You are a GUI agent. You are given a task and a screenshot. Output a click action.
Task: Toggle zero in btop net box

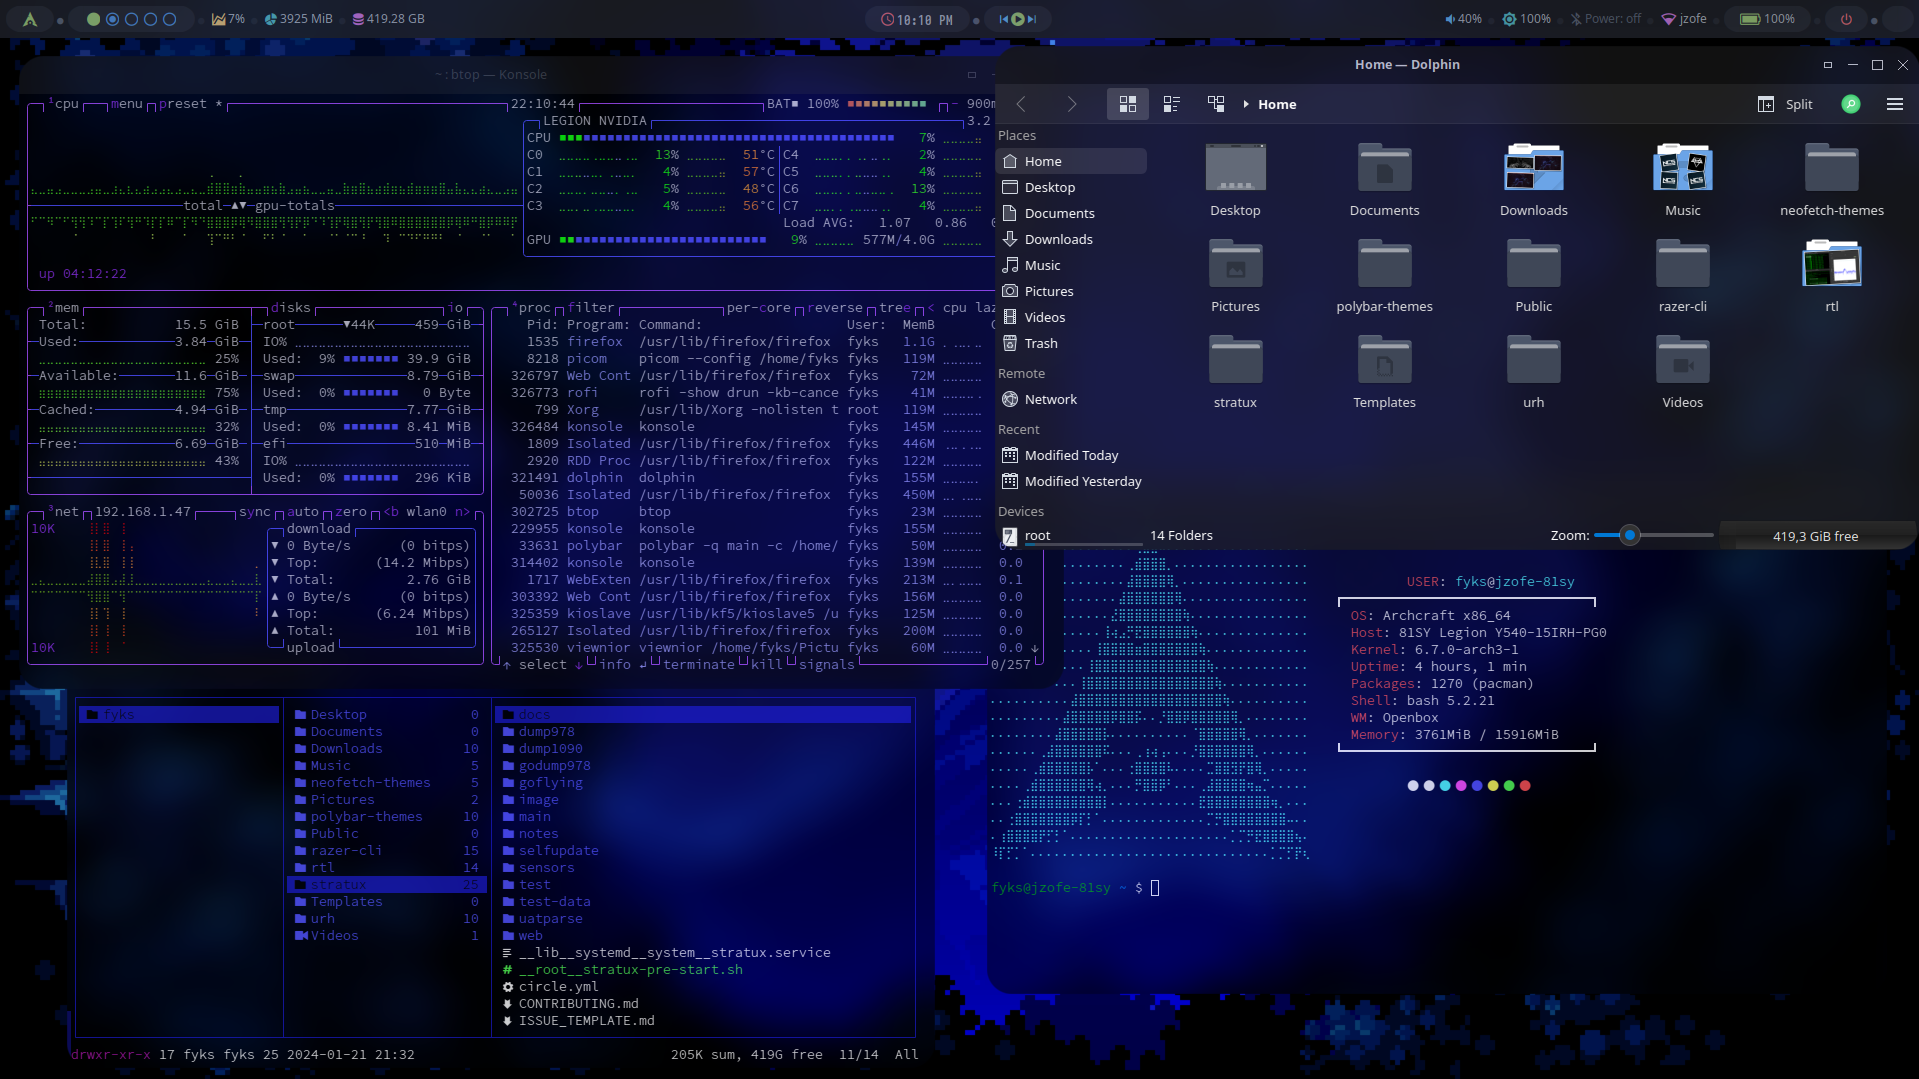(351, 512)
